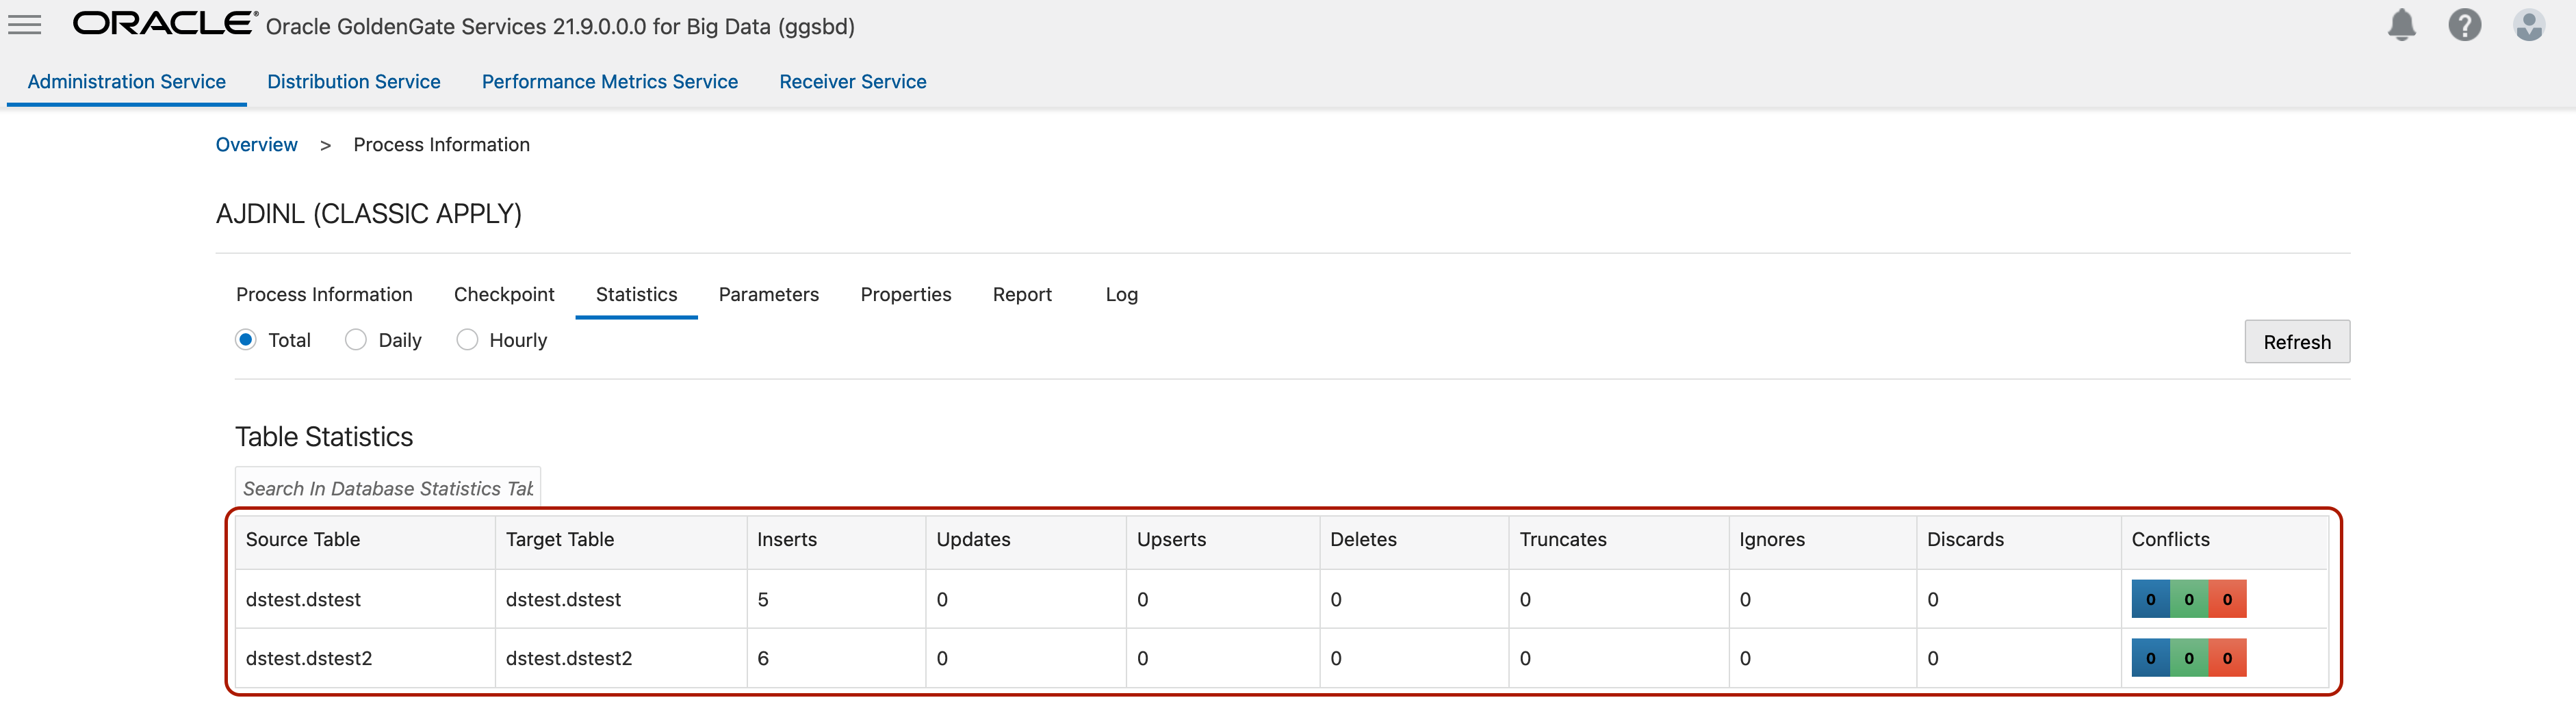
Task: Click the Inserts column header
Action: point(787,540)
